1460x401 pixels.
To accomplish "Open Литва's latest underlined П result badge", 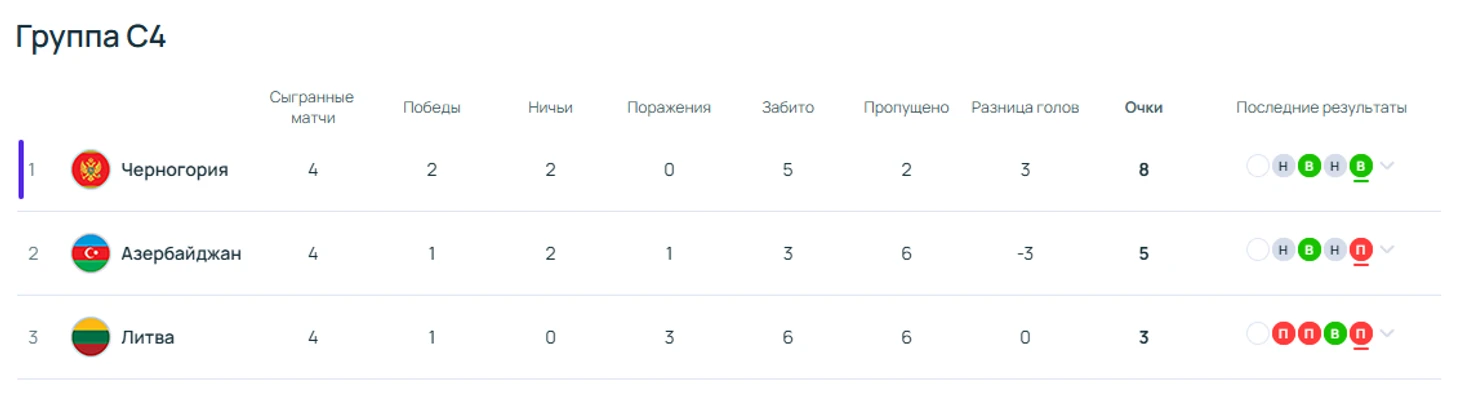I will 1360,334.
